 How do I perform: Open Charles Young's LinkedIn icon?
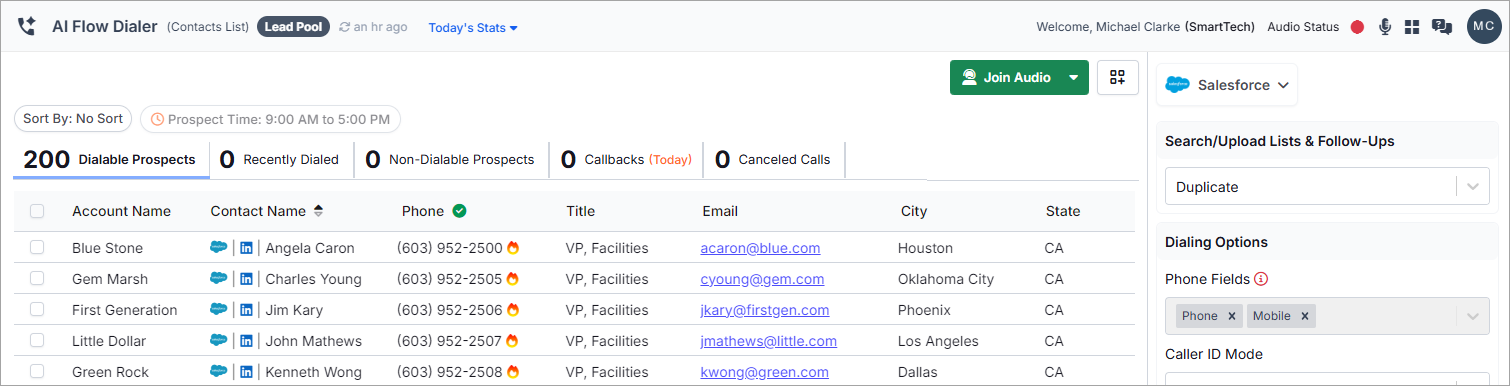point(246,279)
